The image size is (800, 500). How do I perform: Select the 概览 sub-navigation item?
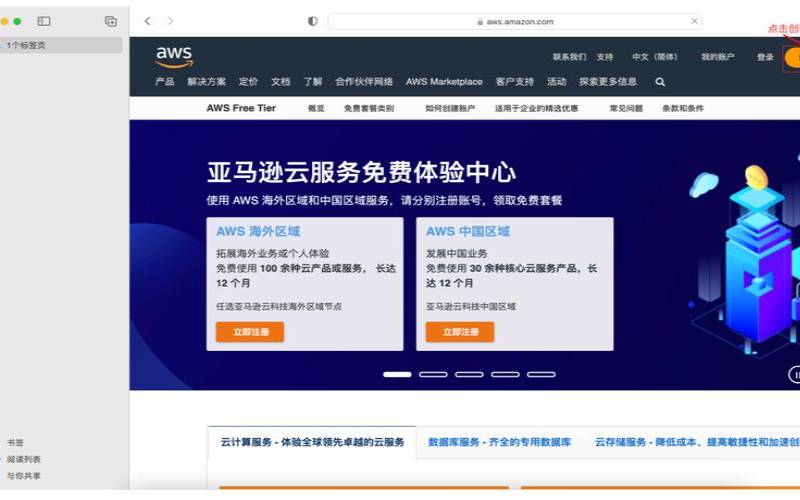pos(316,108)
